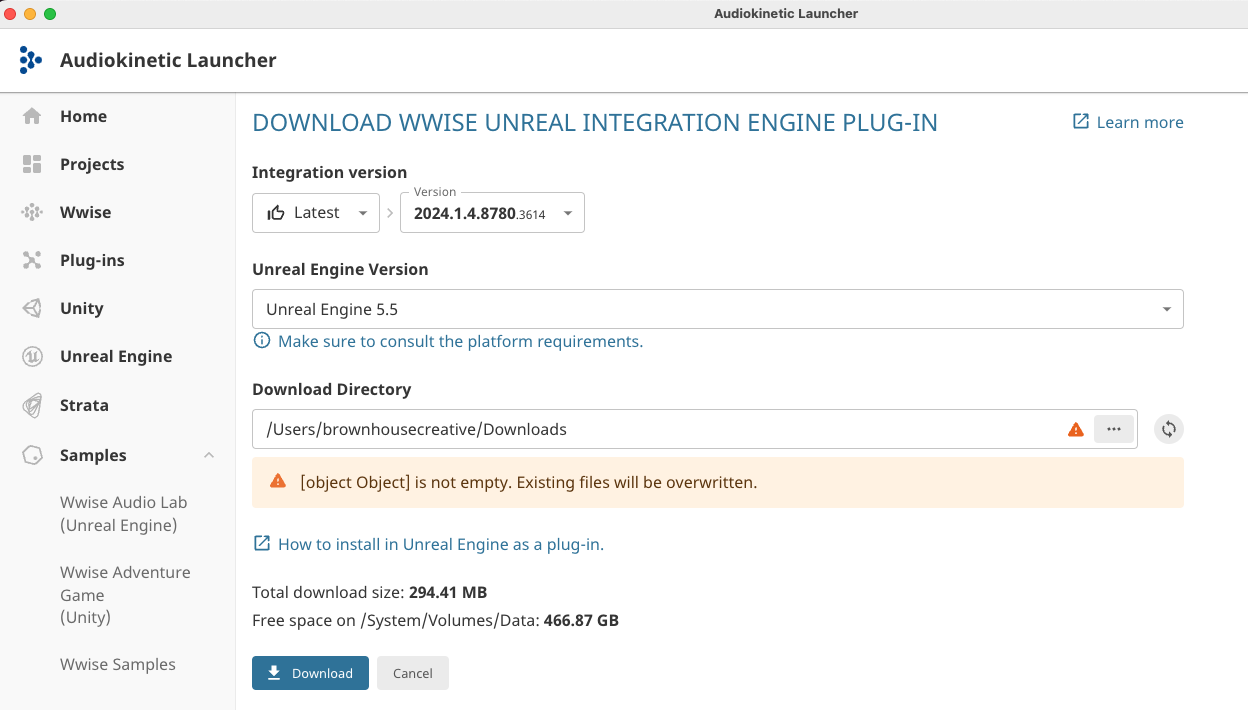Image resolution: width=1248 pixels, height=710 pixels.
Task: Click the Learn more link
Action: pyautogui.click(x=1140, y=122)
